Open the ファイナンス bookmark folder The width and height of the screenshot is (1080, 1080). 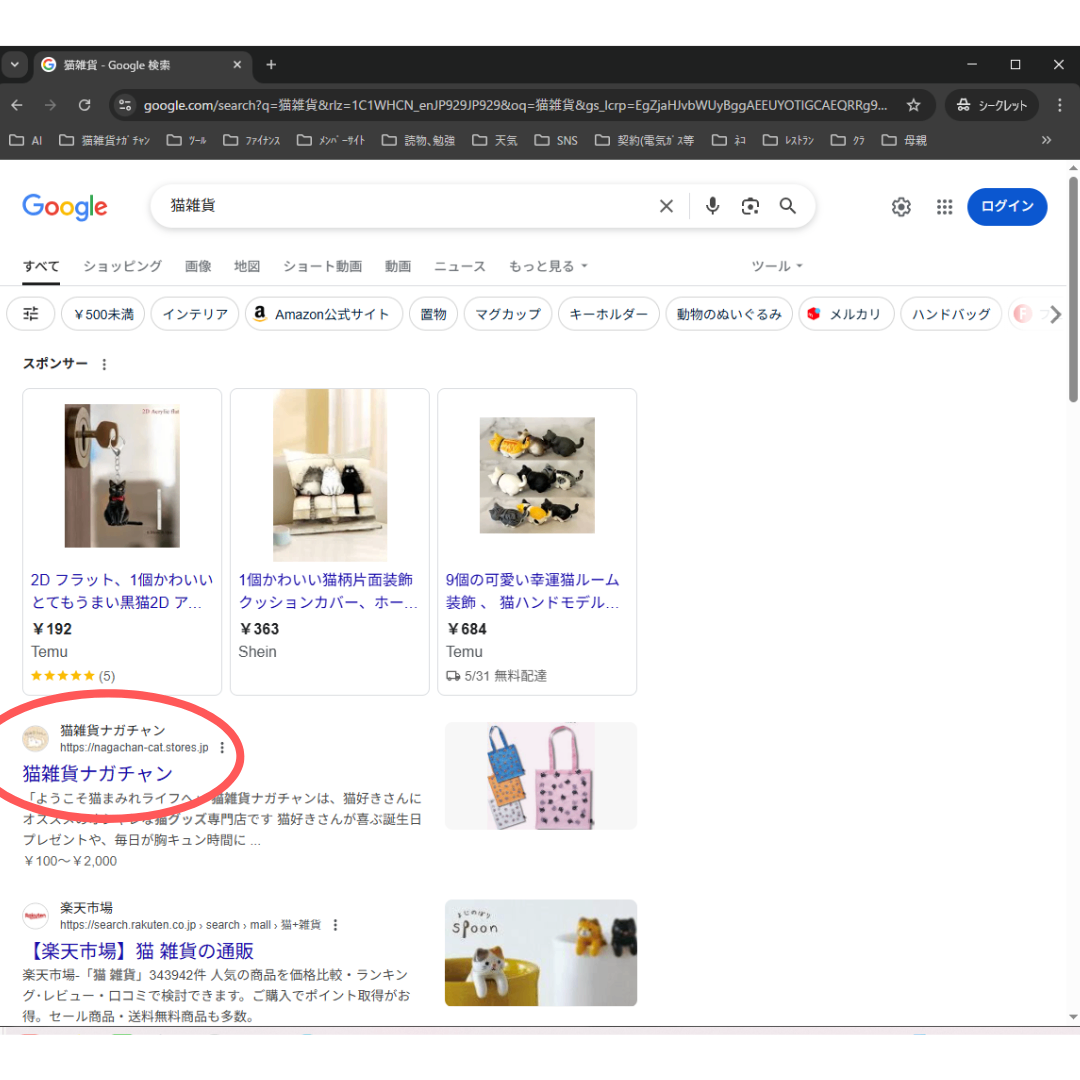252,141
